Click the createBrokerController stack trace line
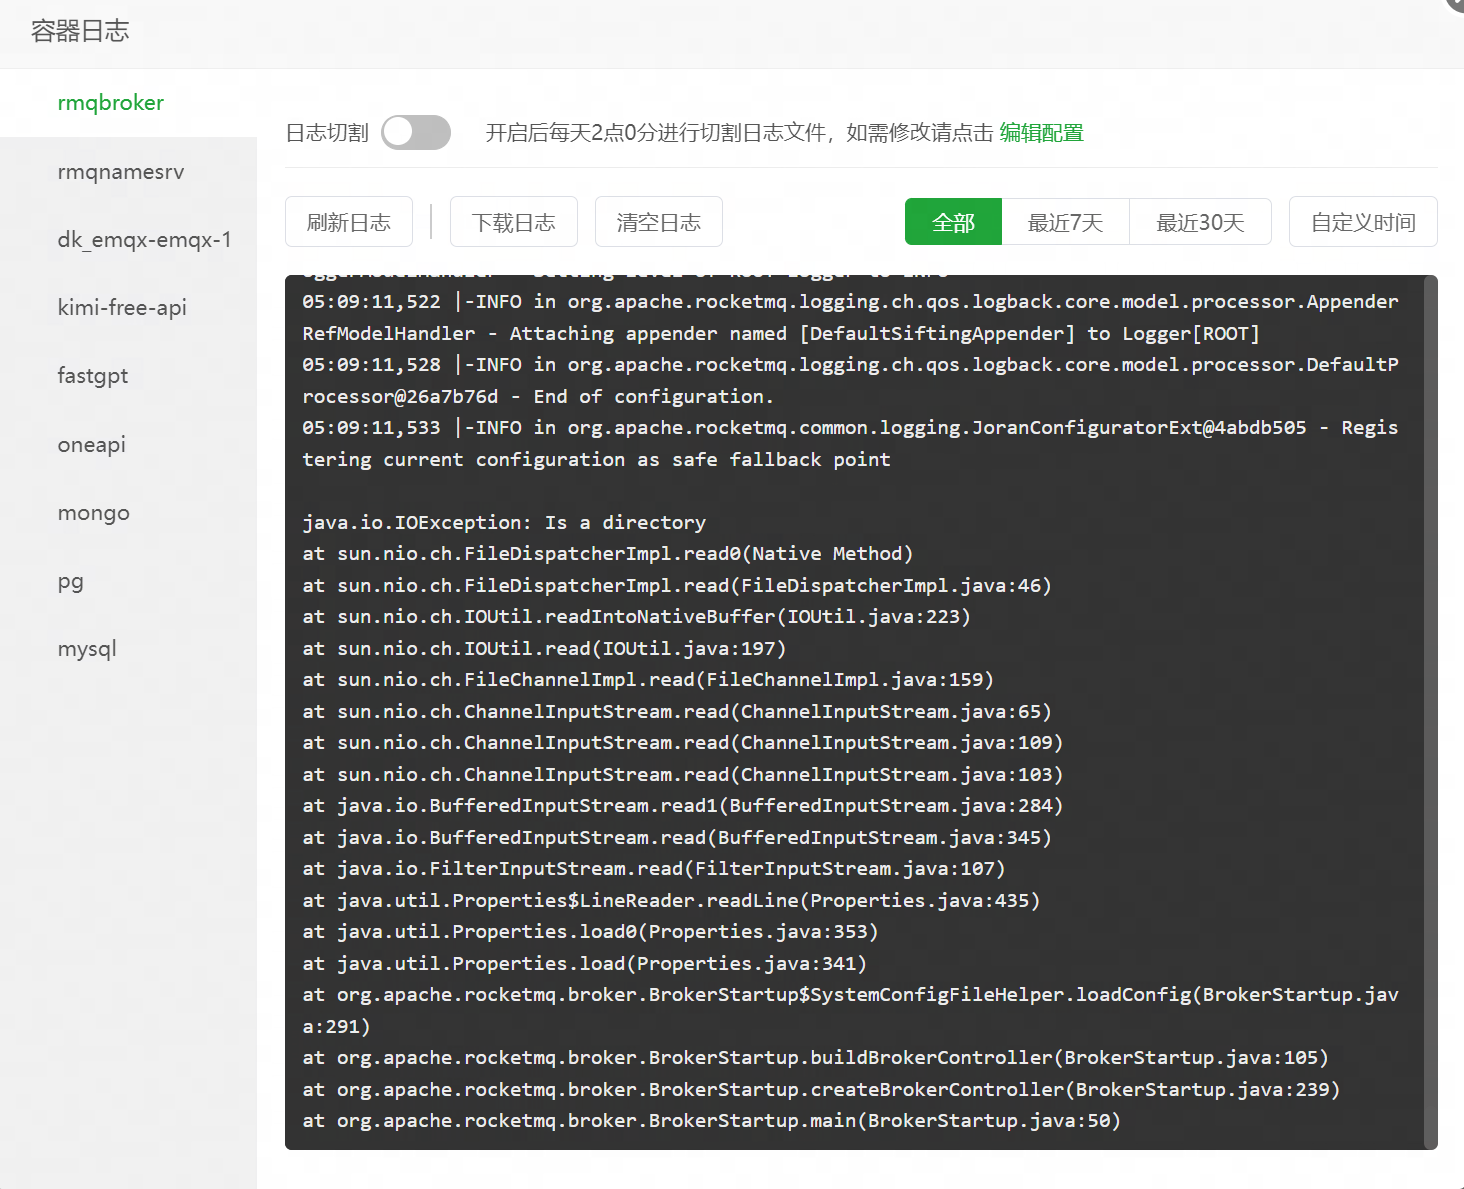 coord(821,1089)
